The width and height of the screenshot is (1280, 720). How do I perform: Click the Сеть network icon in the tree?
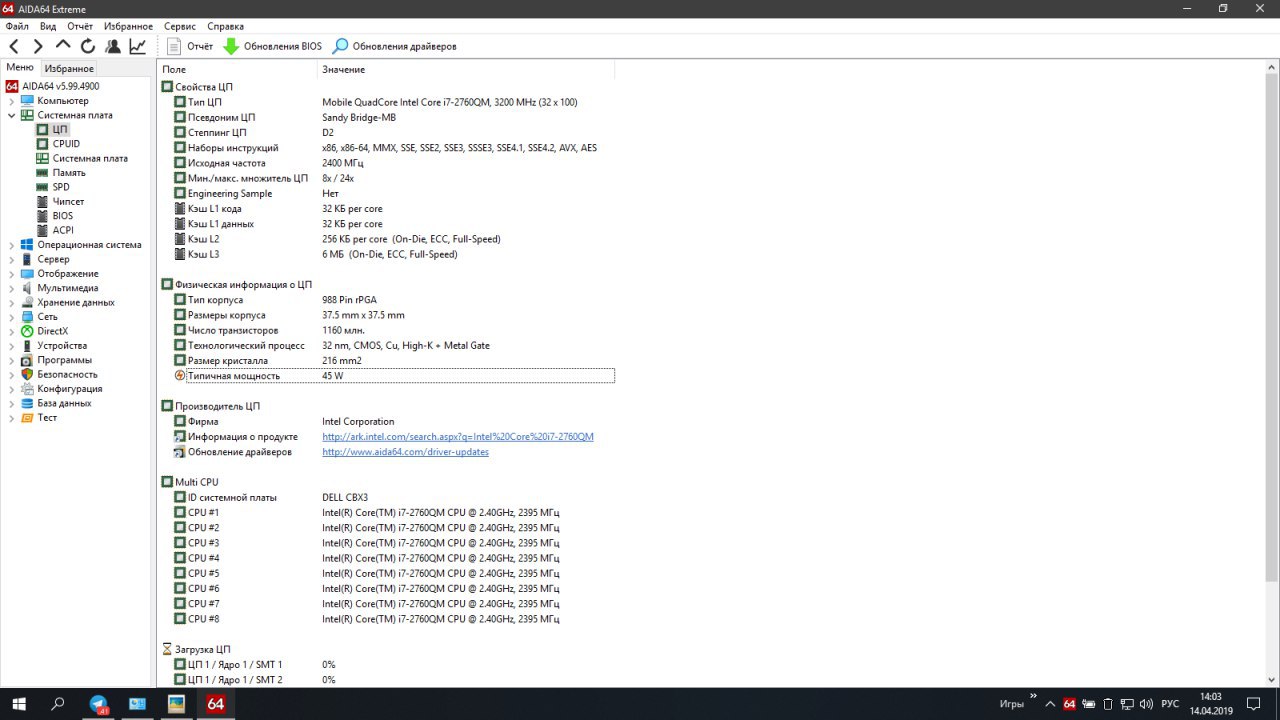[x=27, y=317]
